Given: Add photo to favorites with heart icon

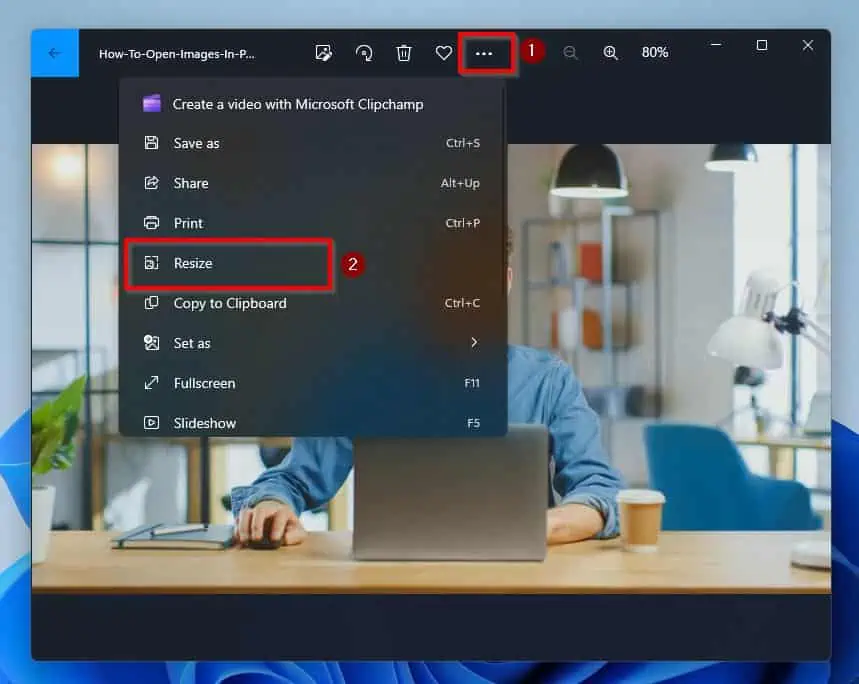Looking at the screenshot, I should [x=444, y=53].
